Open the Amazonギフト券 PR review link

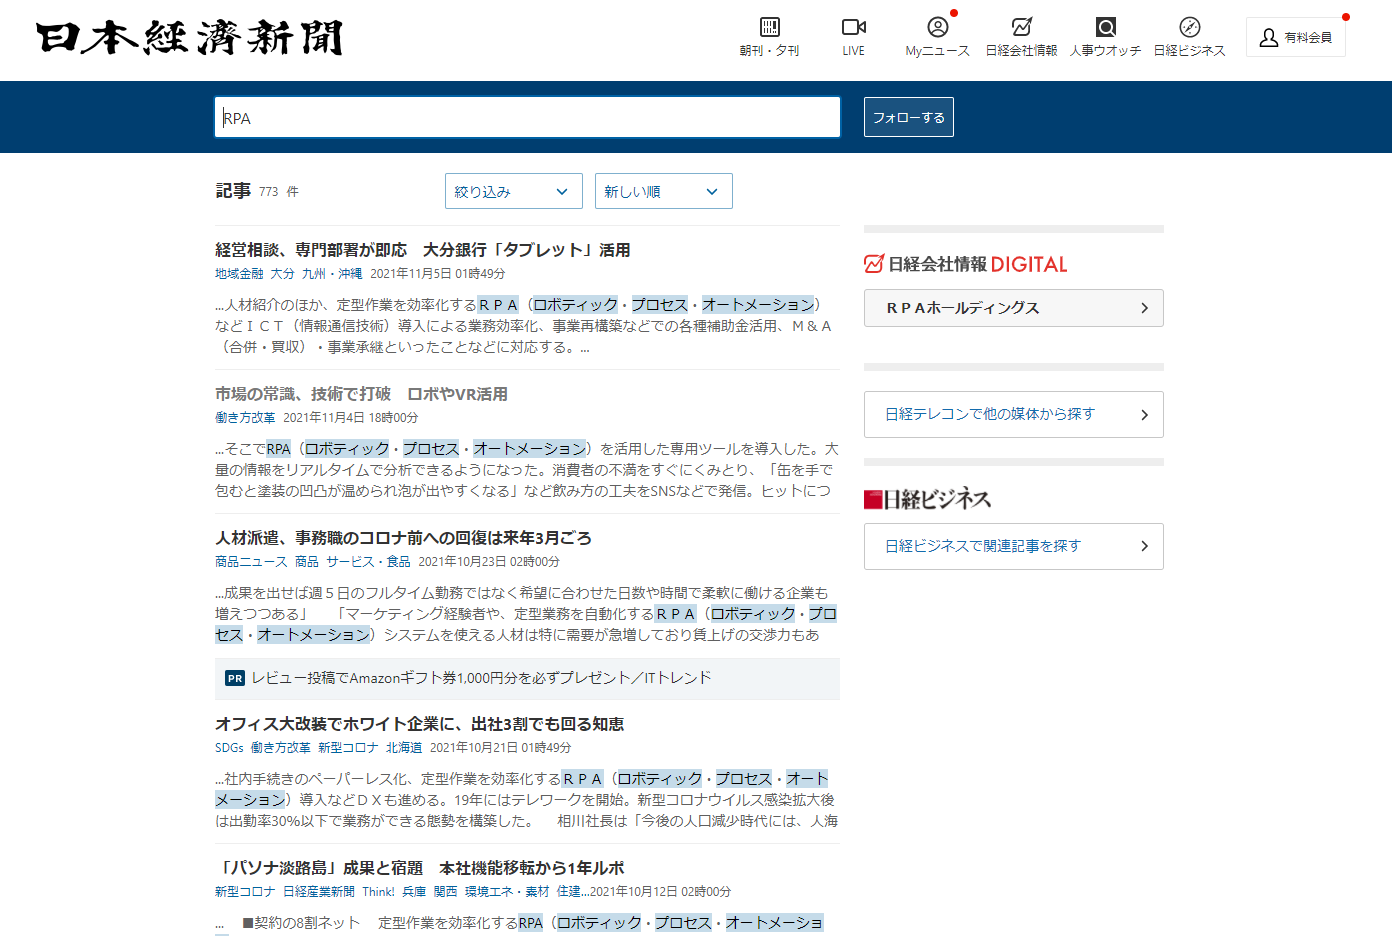481,678
